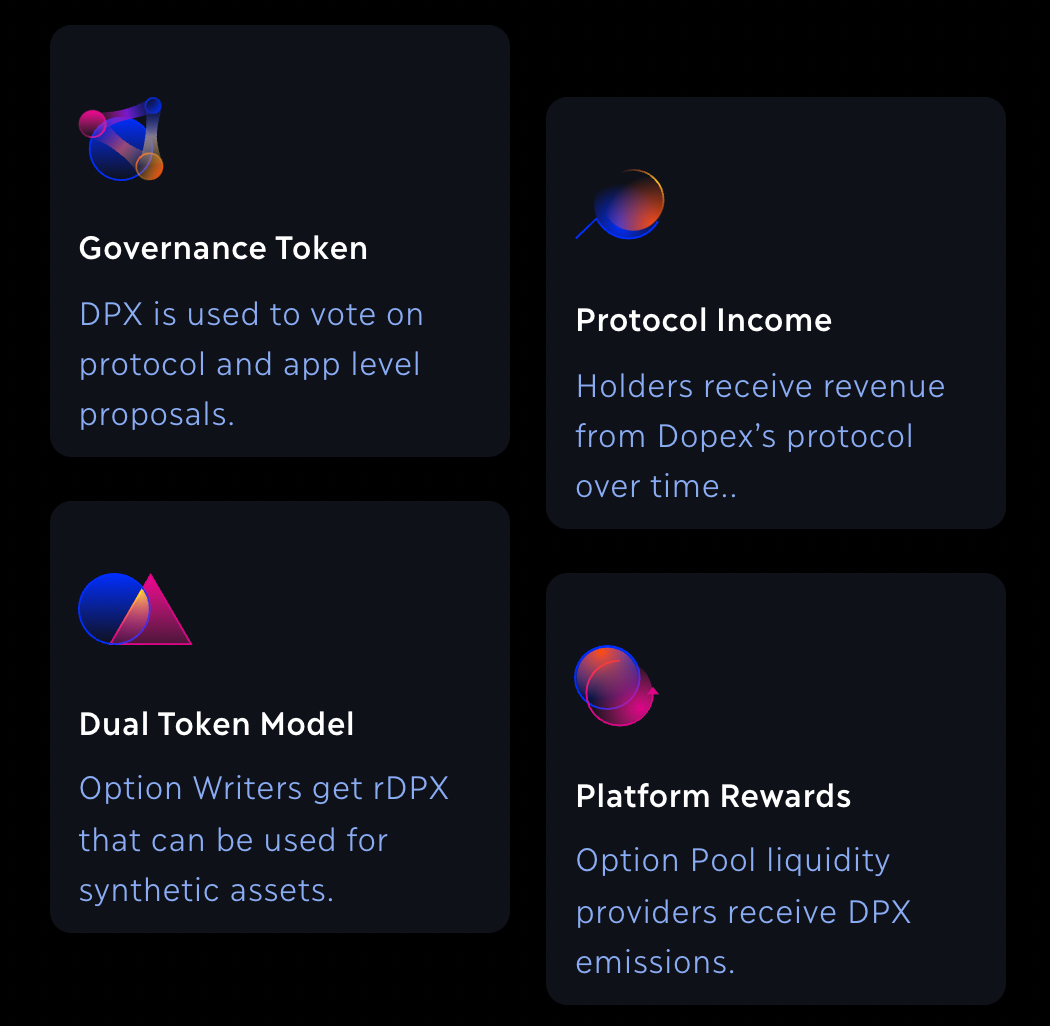The height and width of the screenshot is (1026, 1050).
Task: Click the Governance Token network icon
Action: point(121,140)
